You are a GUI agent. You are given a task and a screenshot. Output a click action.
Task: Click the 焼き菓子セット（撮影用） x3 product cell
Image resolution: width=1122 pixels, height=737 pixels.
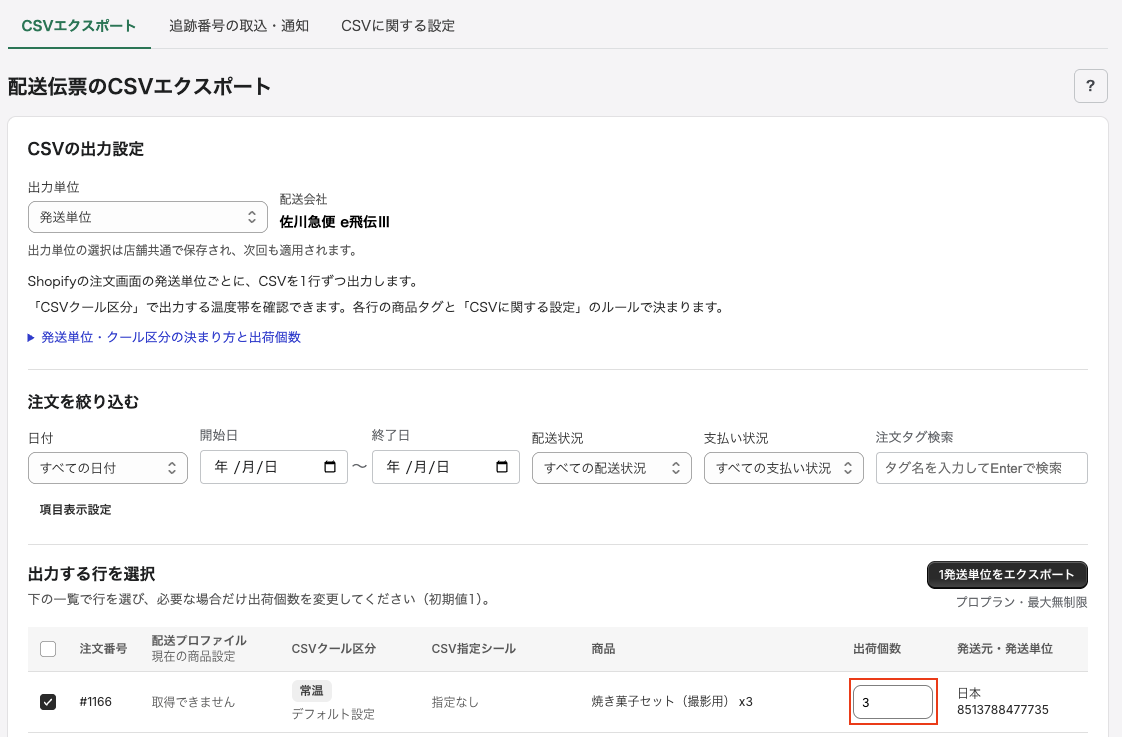(x=671, y=702)
